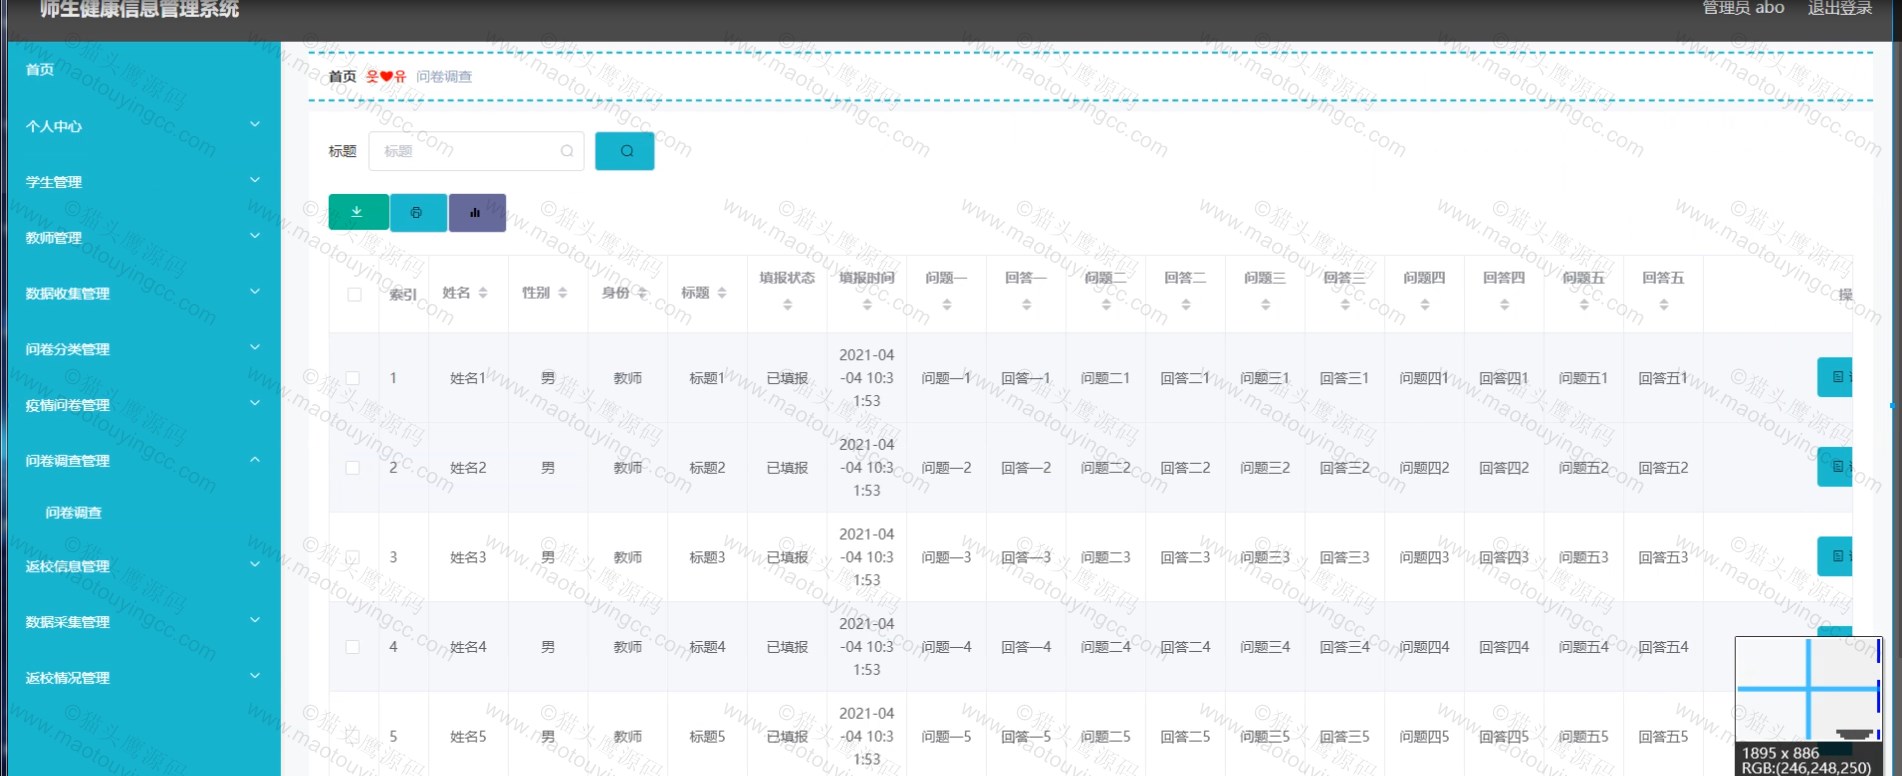
Task: Click the 首页 breadcrumb link
Action: point(342,77)
